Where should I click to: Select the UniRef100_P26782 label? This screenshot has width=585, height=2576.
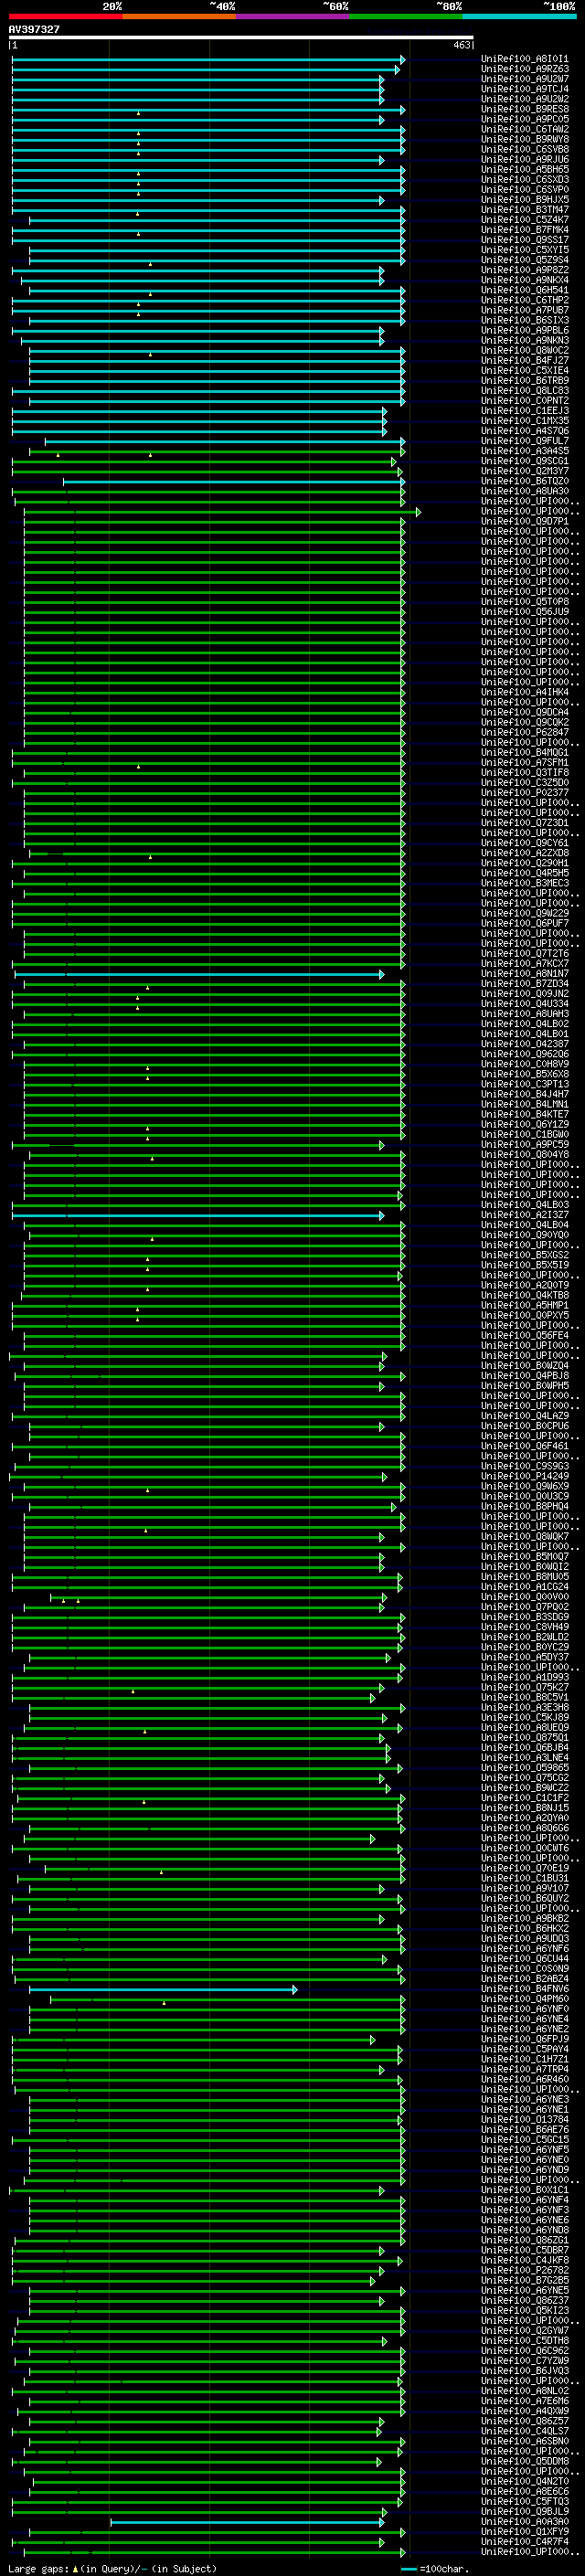point(525,2270)
